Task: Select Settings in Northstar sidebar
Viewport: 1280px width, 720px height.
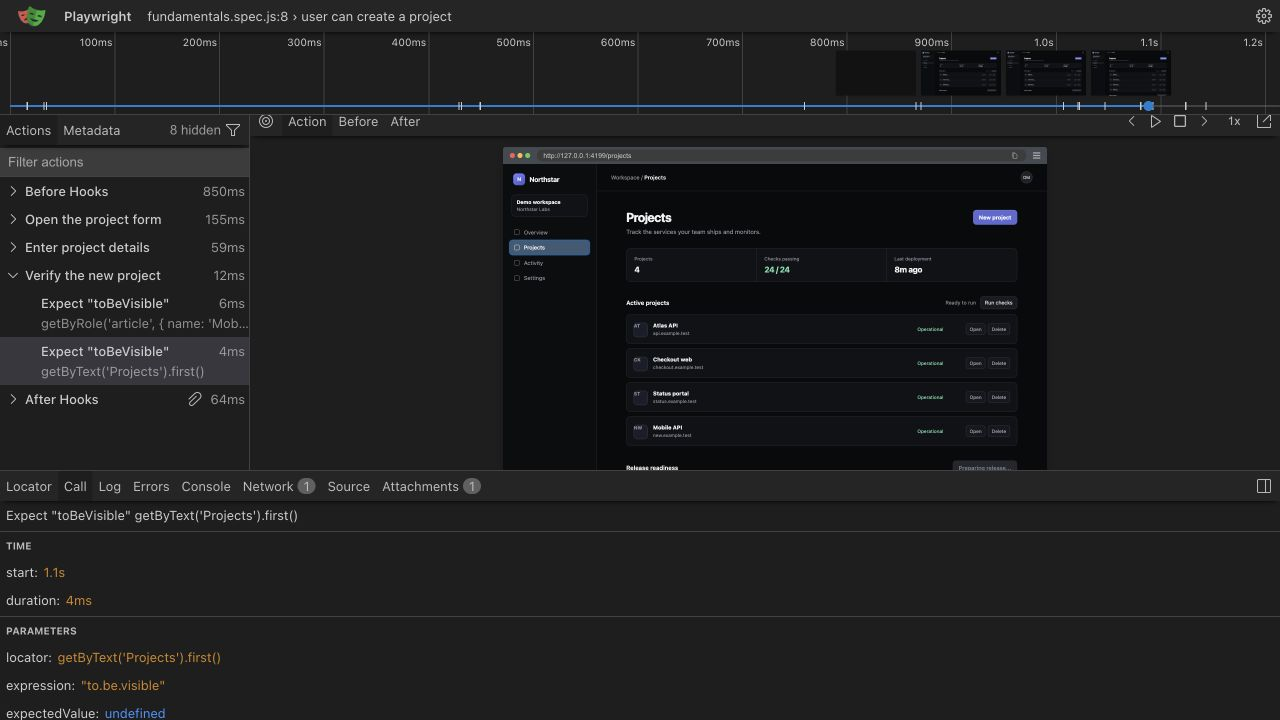Action: coord(549,278)
